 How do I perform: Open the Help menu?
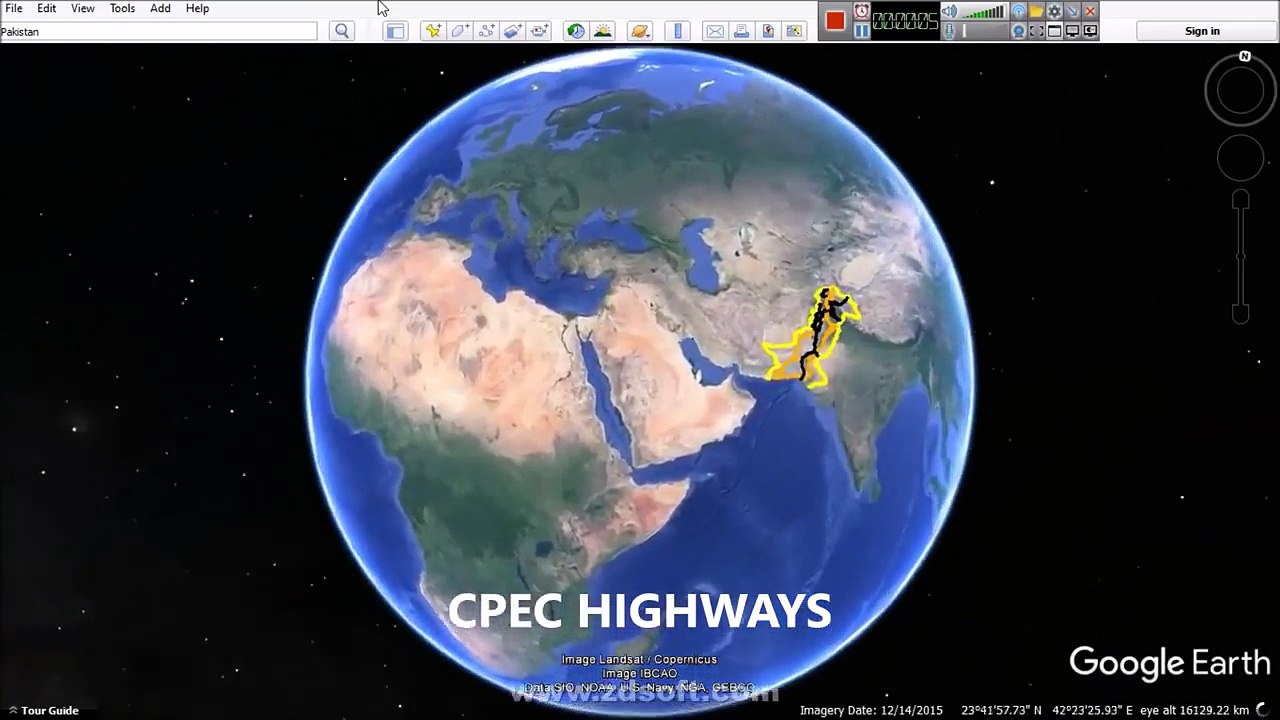pyautogui.click(x=197, y=8)
